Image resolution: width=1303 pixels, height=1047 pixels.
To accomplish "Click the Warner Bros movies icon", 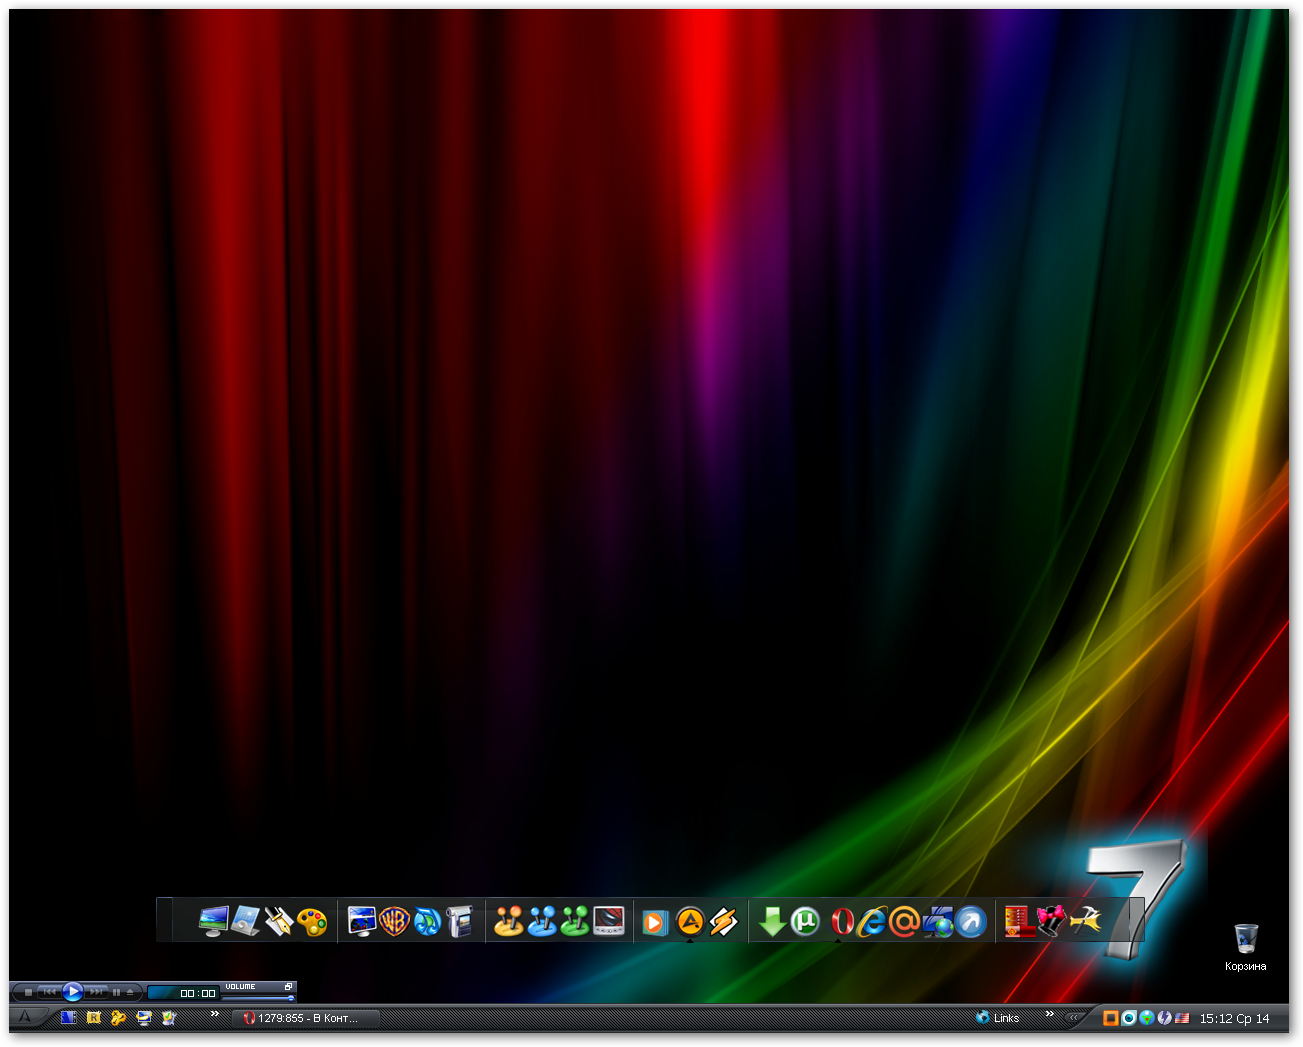I will click(x=392, y=922).
